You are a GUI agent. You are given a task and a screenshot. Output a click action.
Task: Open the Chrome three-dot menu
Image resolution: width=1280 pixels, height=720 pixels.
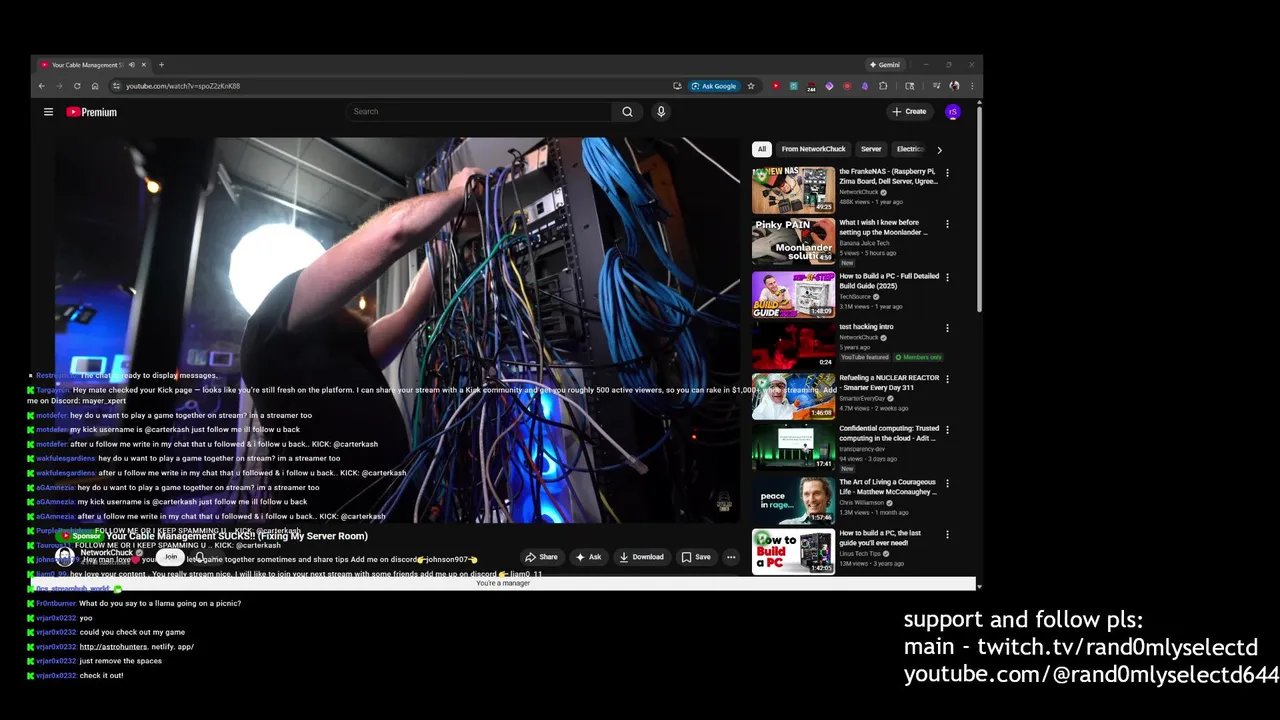[971, 86]
